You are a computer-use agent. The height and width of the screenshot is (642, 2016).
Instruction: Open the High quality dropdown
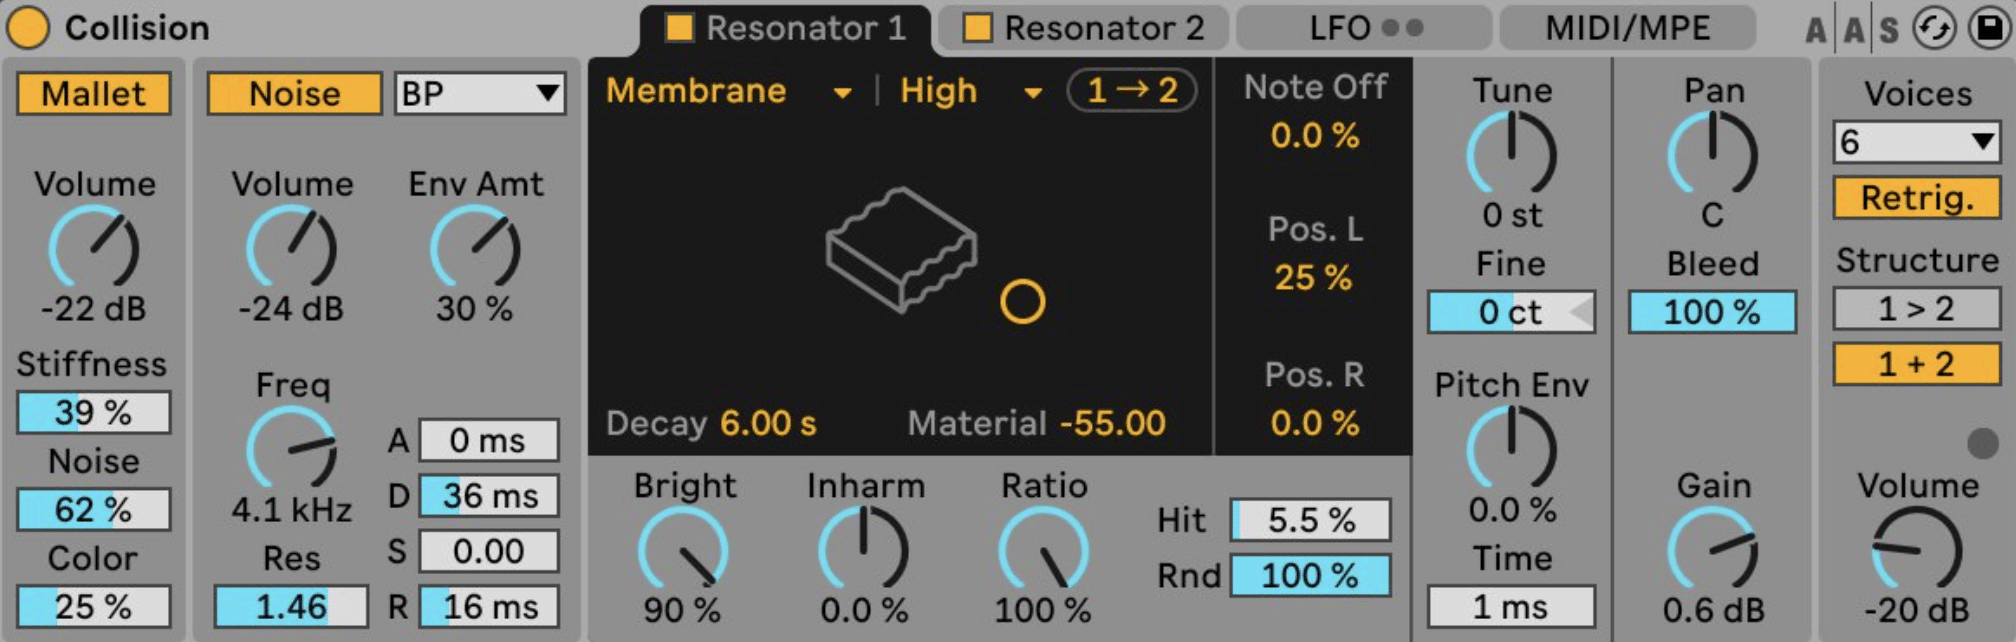pyautogui.click(x=970, y=91)
